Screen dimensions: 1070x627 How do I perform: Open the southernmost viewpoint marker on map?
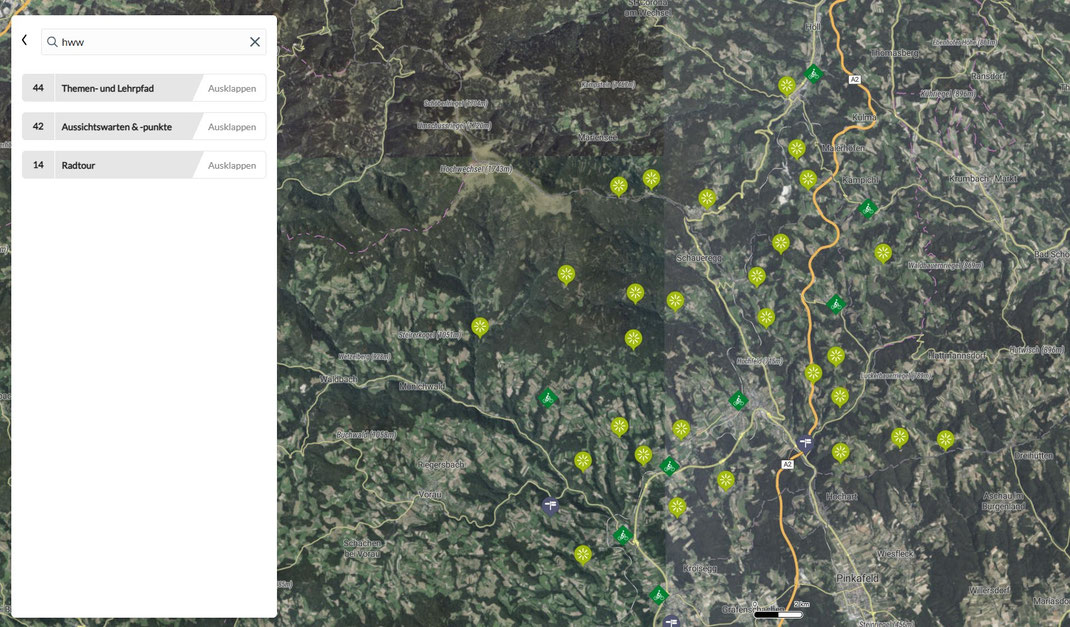point(583,555)
